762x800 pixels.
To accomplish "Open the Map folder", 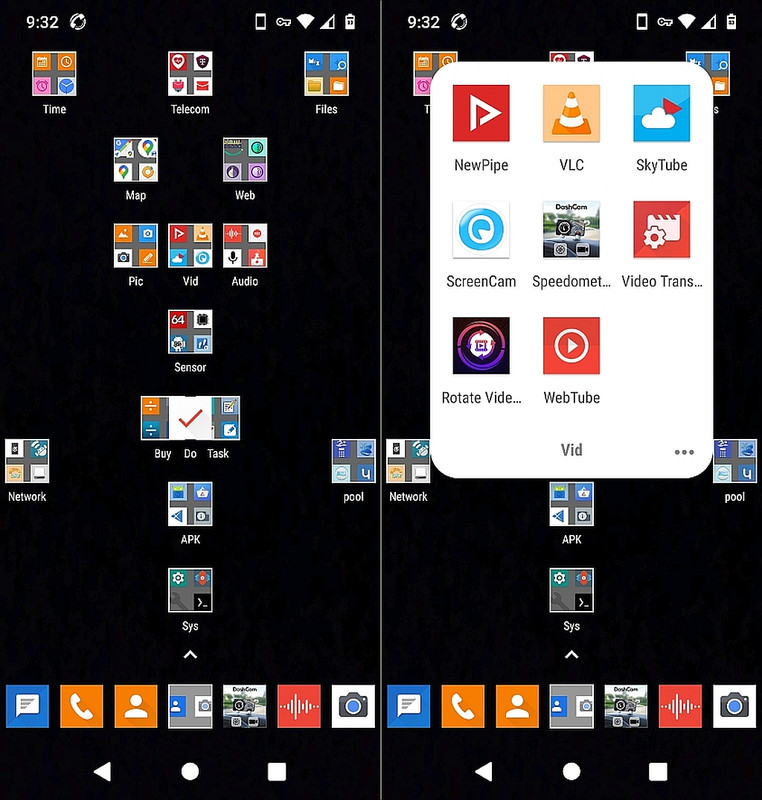I will (136, 160).
